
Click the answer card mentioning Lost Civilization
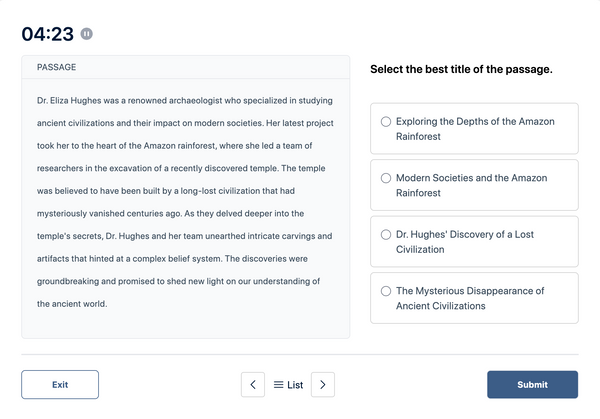click(x=474, y=241)
